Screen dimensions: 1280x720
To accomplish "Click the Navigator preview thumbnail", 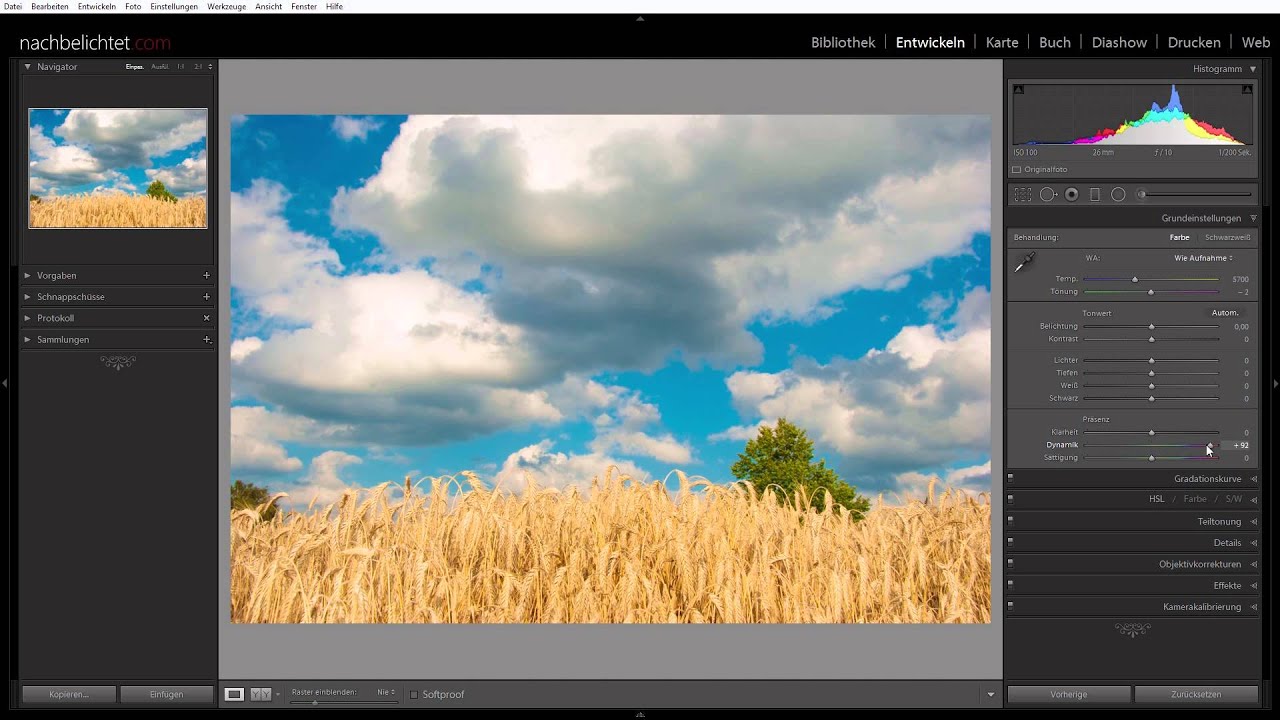I will [x=118, y=168].
